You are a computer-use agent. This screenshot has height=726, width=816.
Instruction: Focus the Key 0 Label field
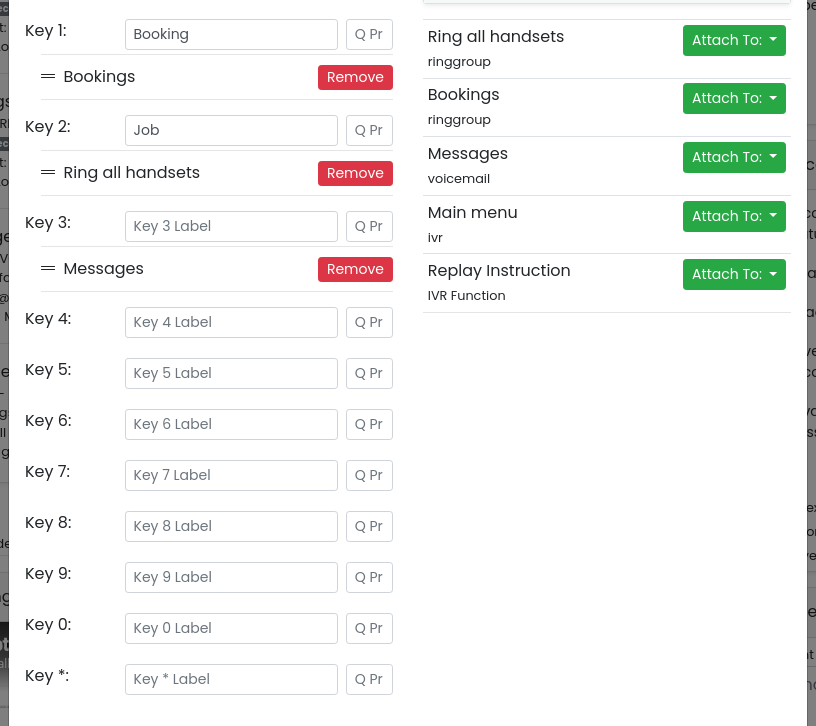(231, 628)
